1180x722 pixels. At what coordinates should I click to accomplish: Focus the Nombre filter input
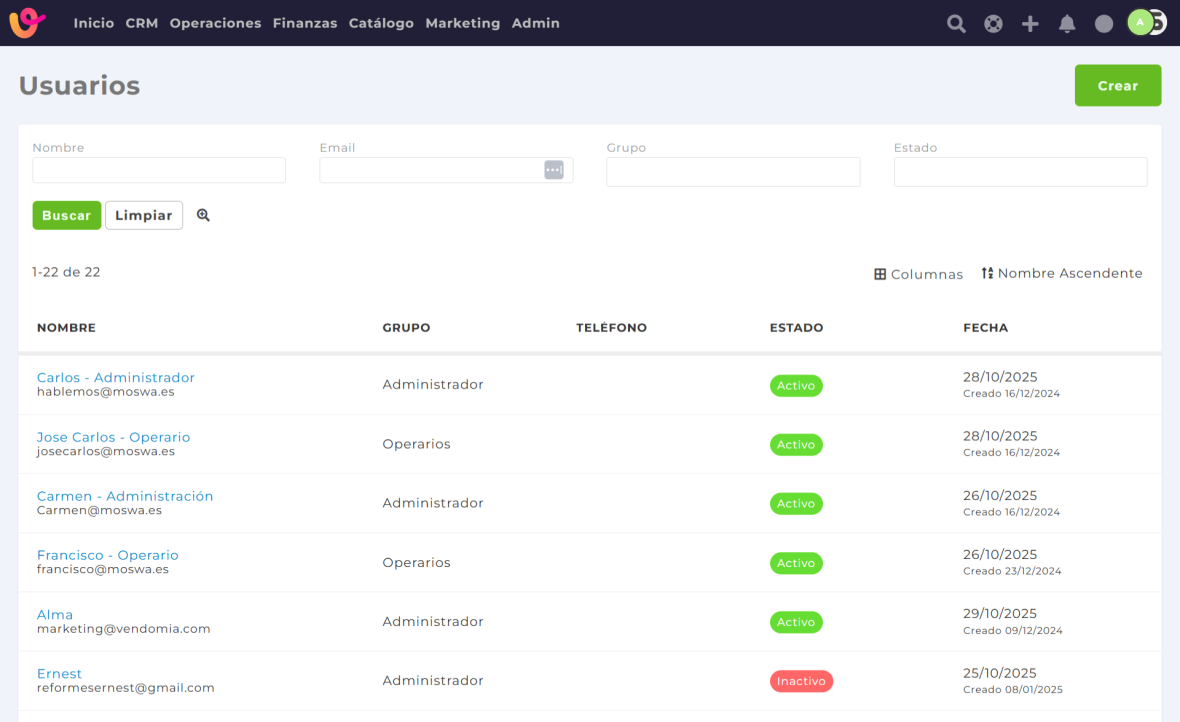coord(159,171)
